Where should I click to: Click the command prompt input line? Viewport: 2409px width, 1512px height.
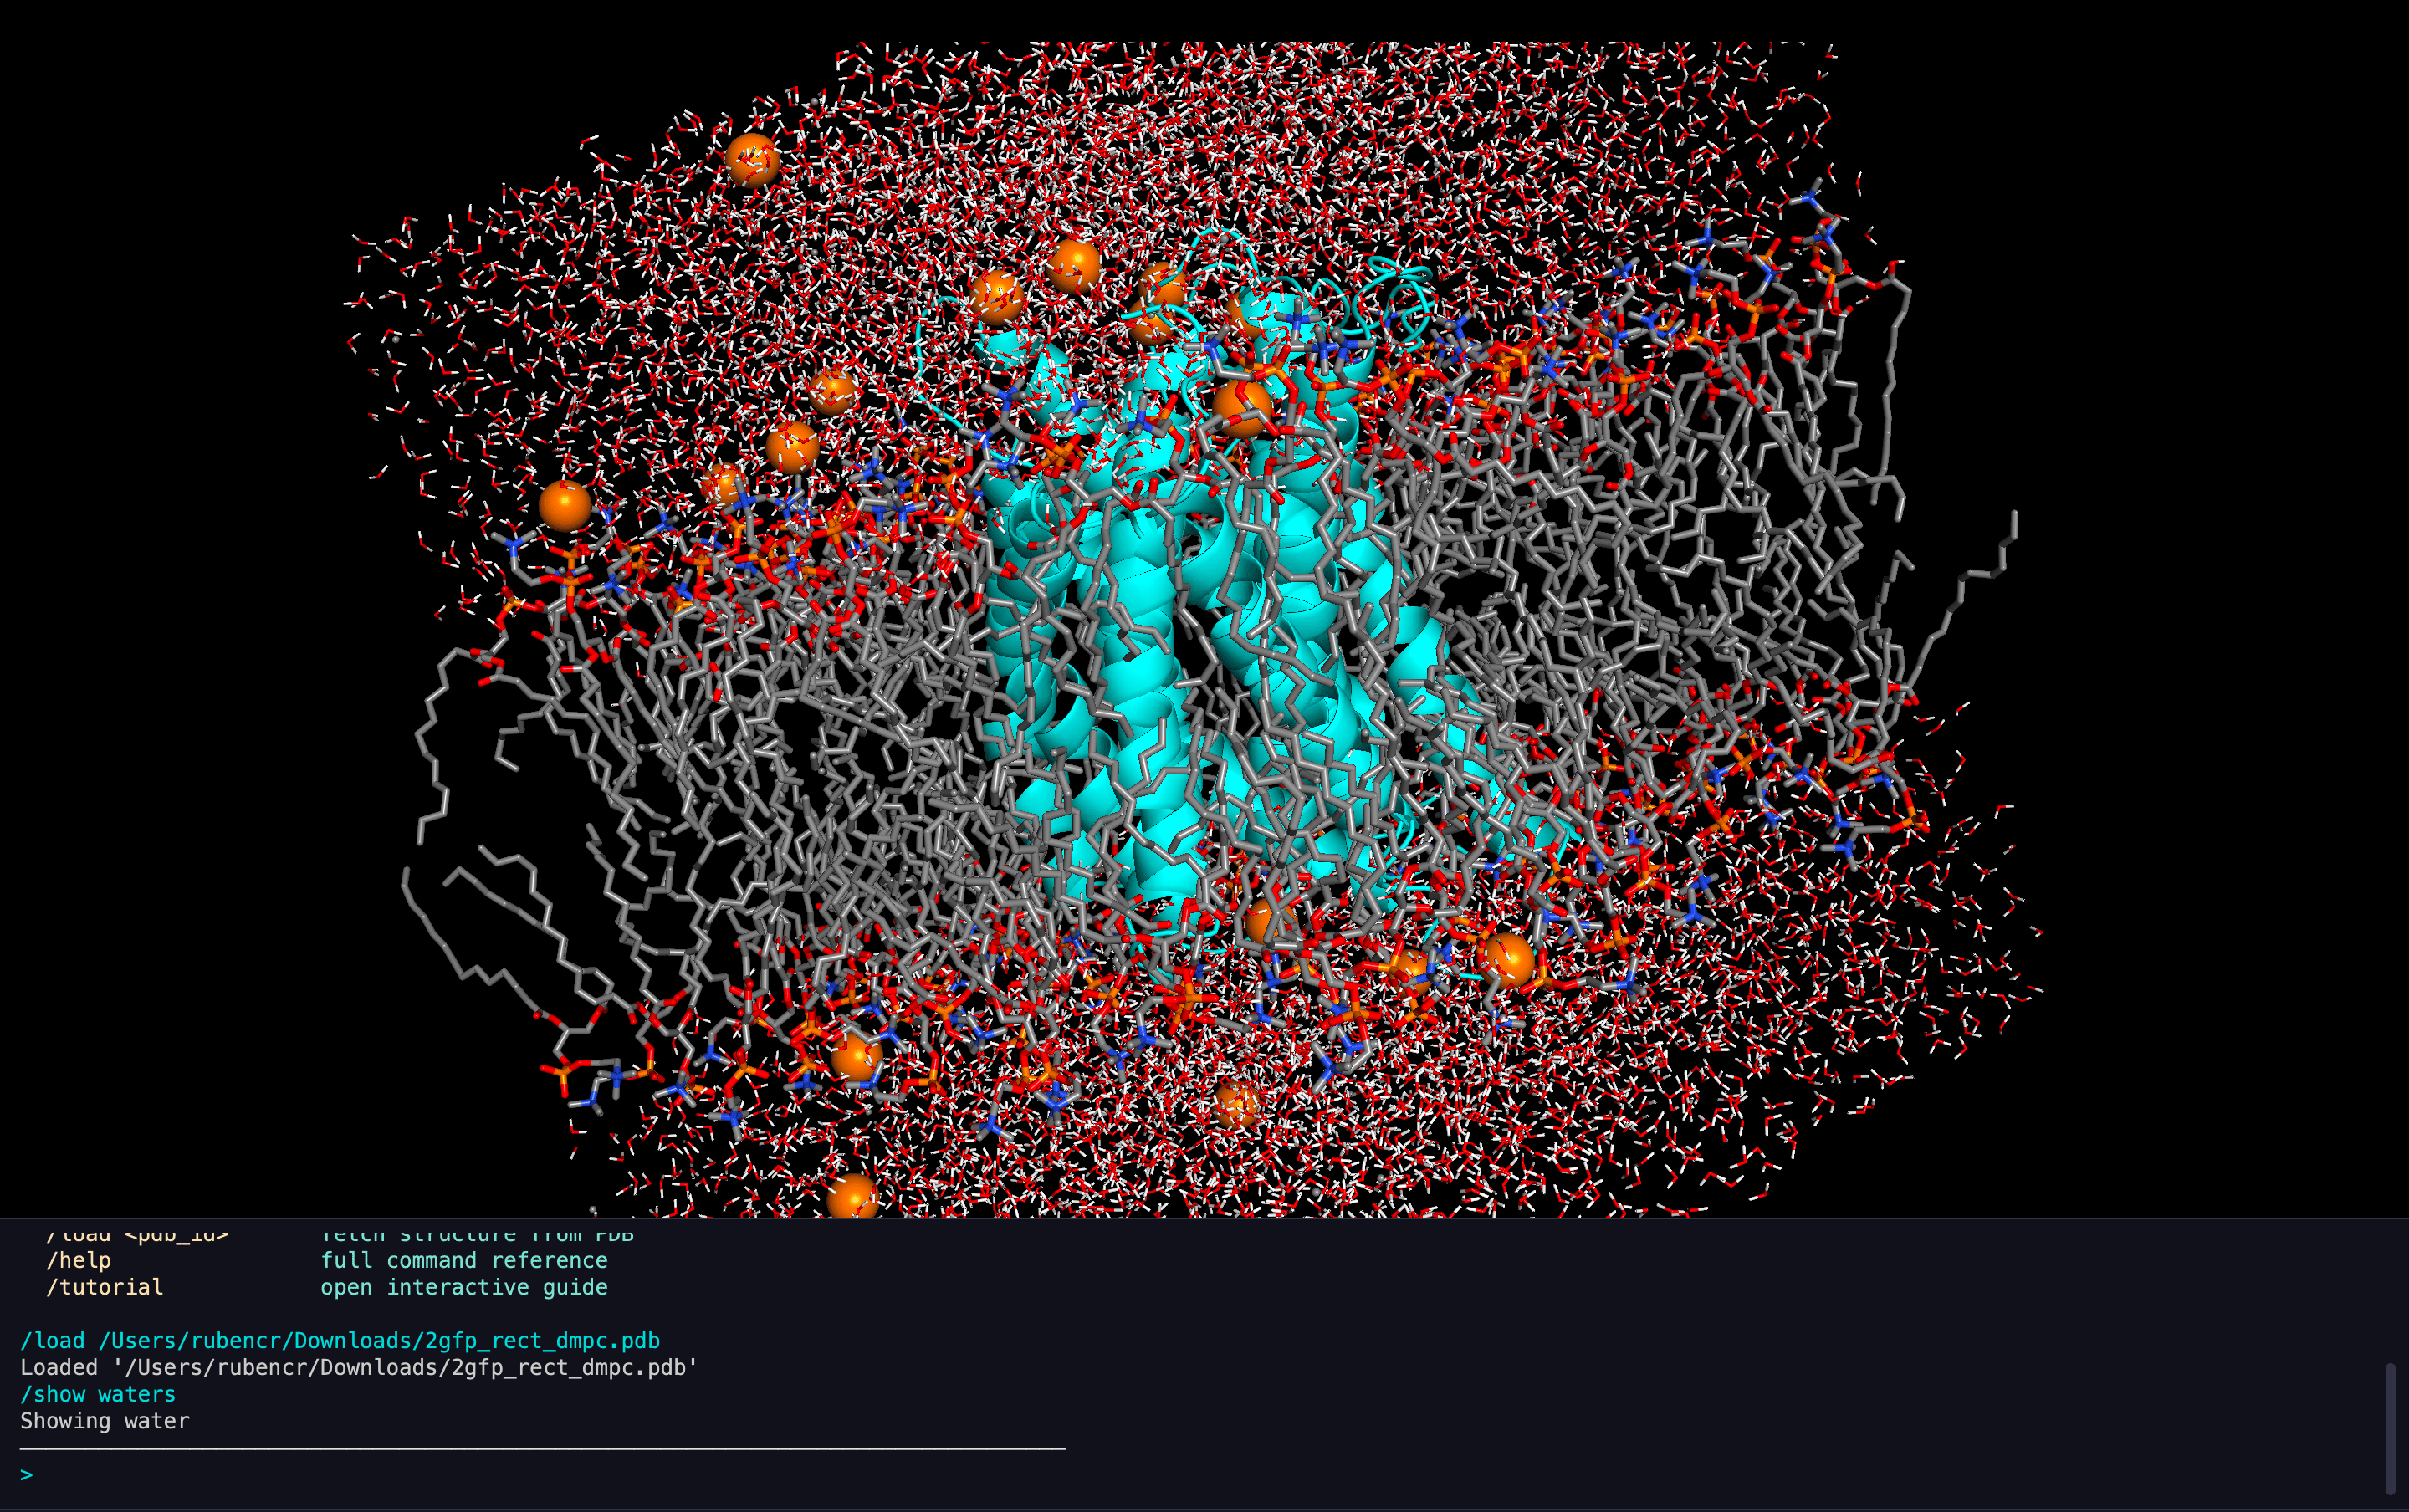pyautogui.click(x=600, y=1475)
